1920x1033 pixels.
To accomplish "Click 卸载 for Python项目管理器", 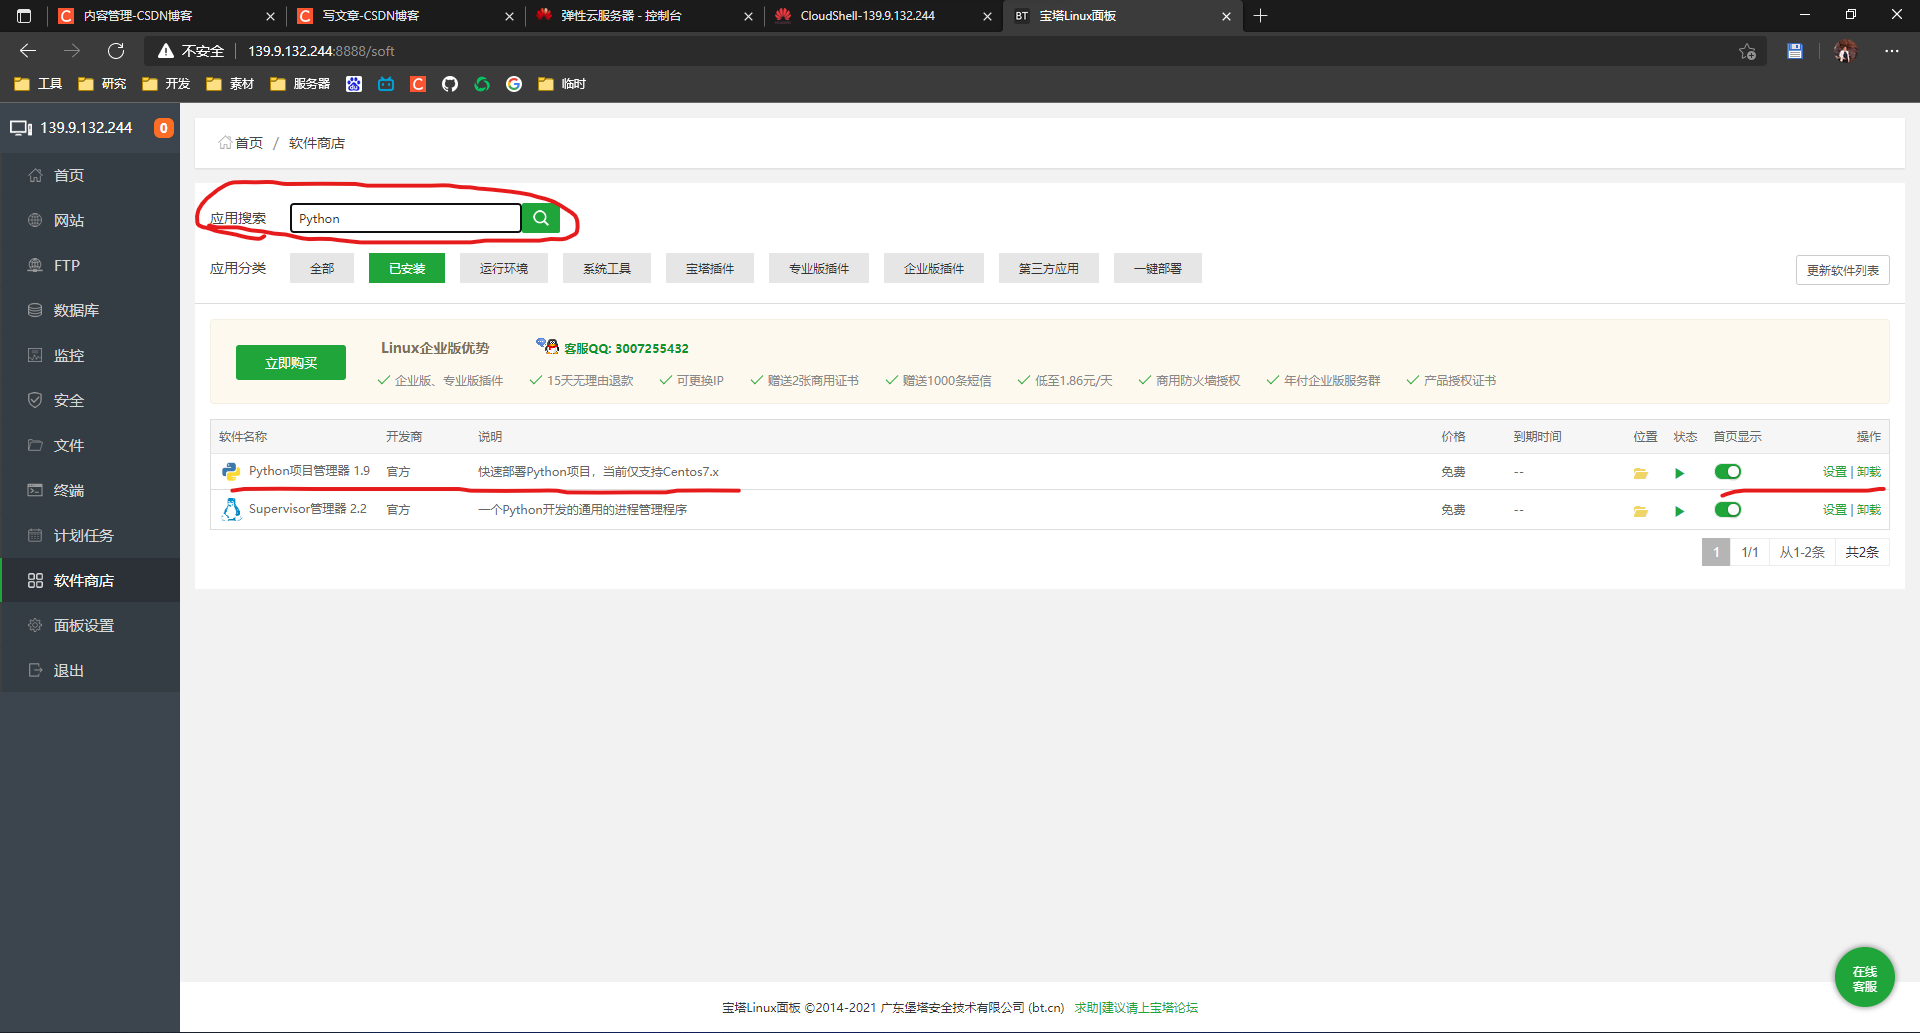I will pos(1869,472).
